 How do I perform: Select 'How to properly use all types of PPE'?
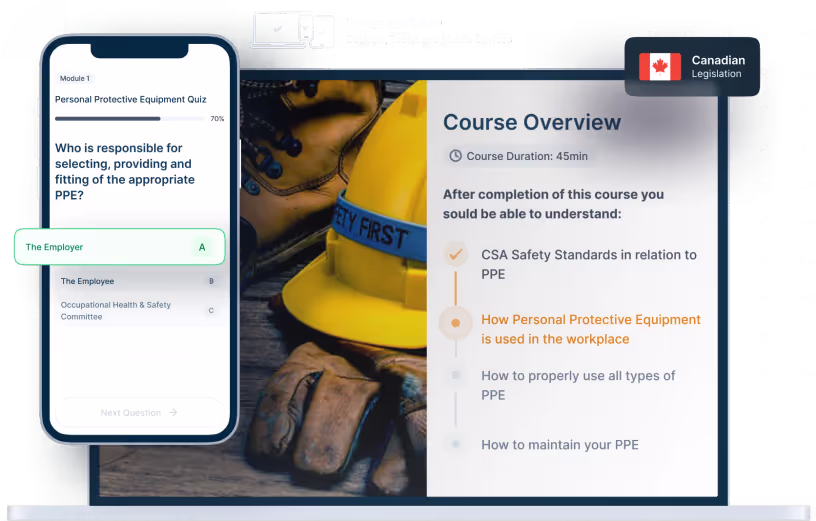578,385
